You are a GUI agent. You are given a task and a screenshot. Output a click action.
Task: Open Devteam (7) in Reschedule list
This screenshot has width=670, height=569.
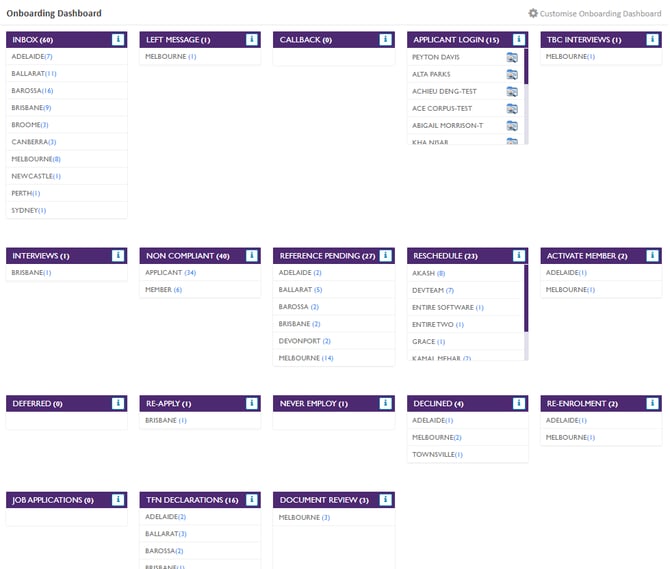coord(433,290)
